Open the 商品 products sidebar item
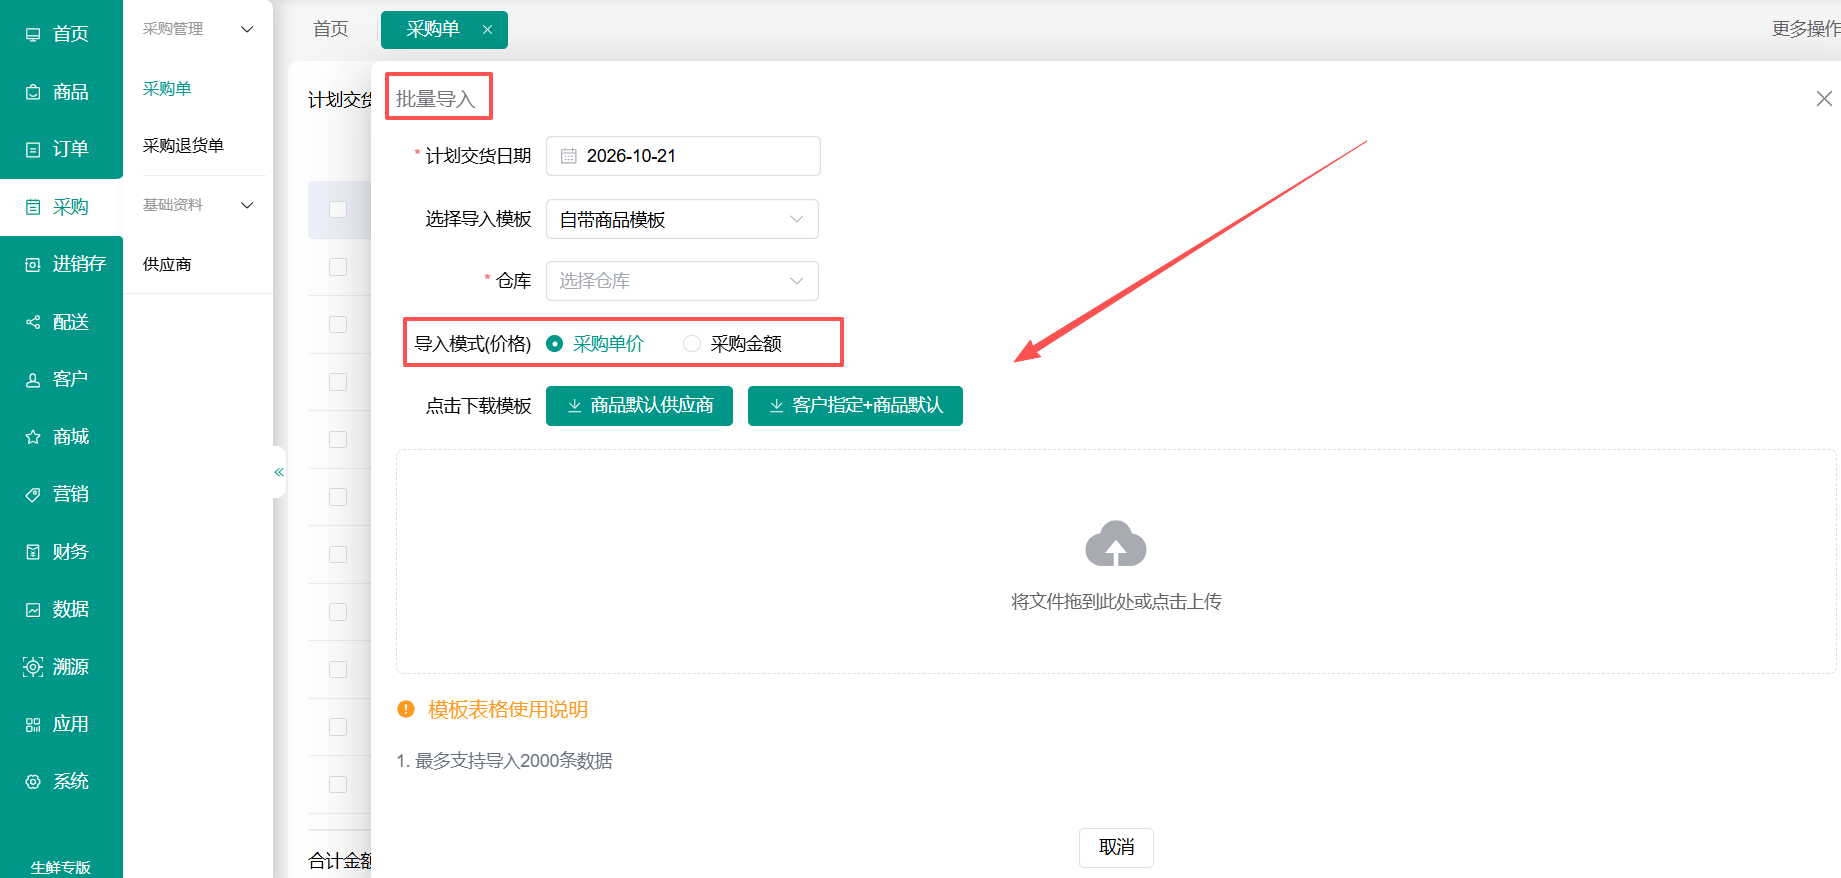The width and height of the screenshot is (1841, 878). pyautogui.click(x=61, y=92)
